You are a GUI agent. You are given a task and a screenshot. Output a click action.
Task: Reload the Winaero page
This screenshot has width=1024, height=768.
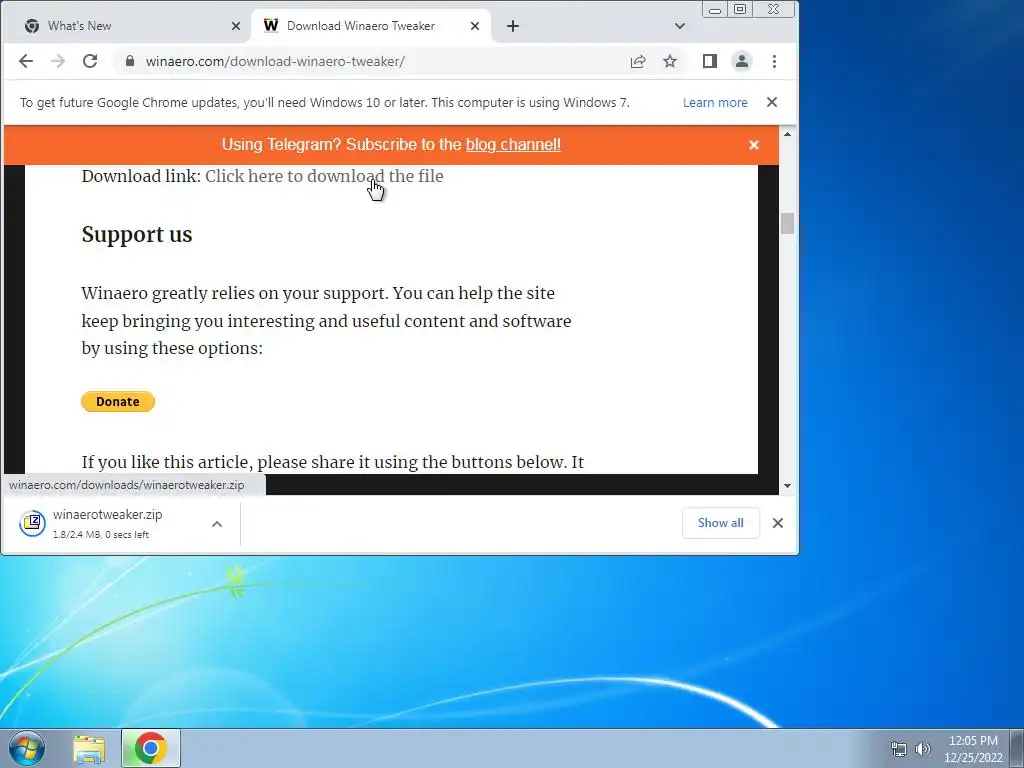coord(90,61)
